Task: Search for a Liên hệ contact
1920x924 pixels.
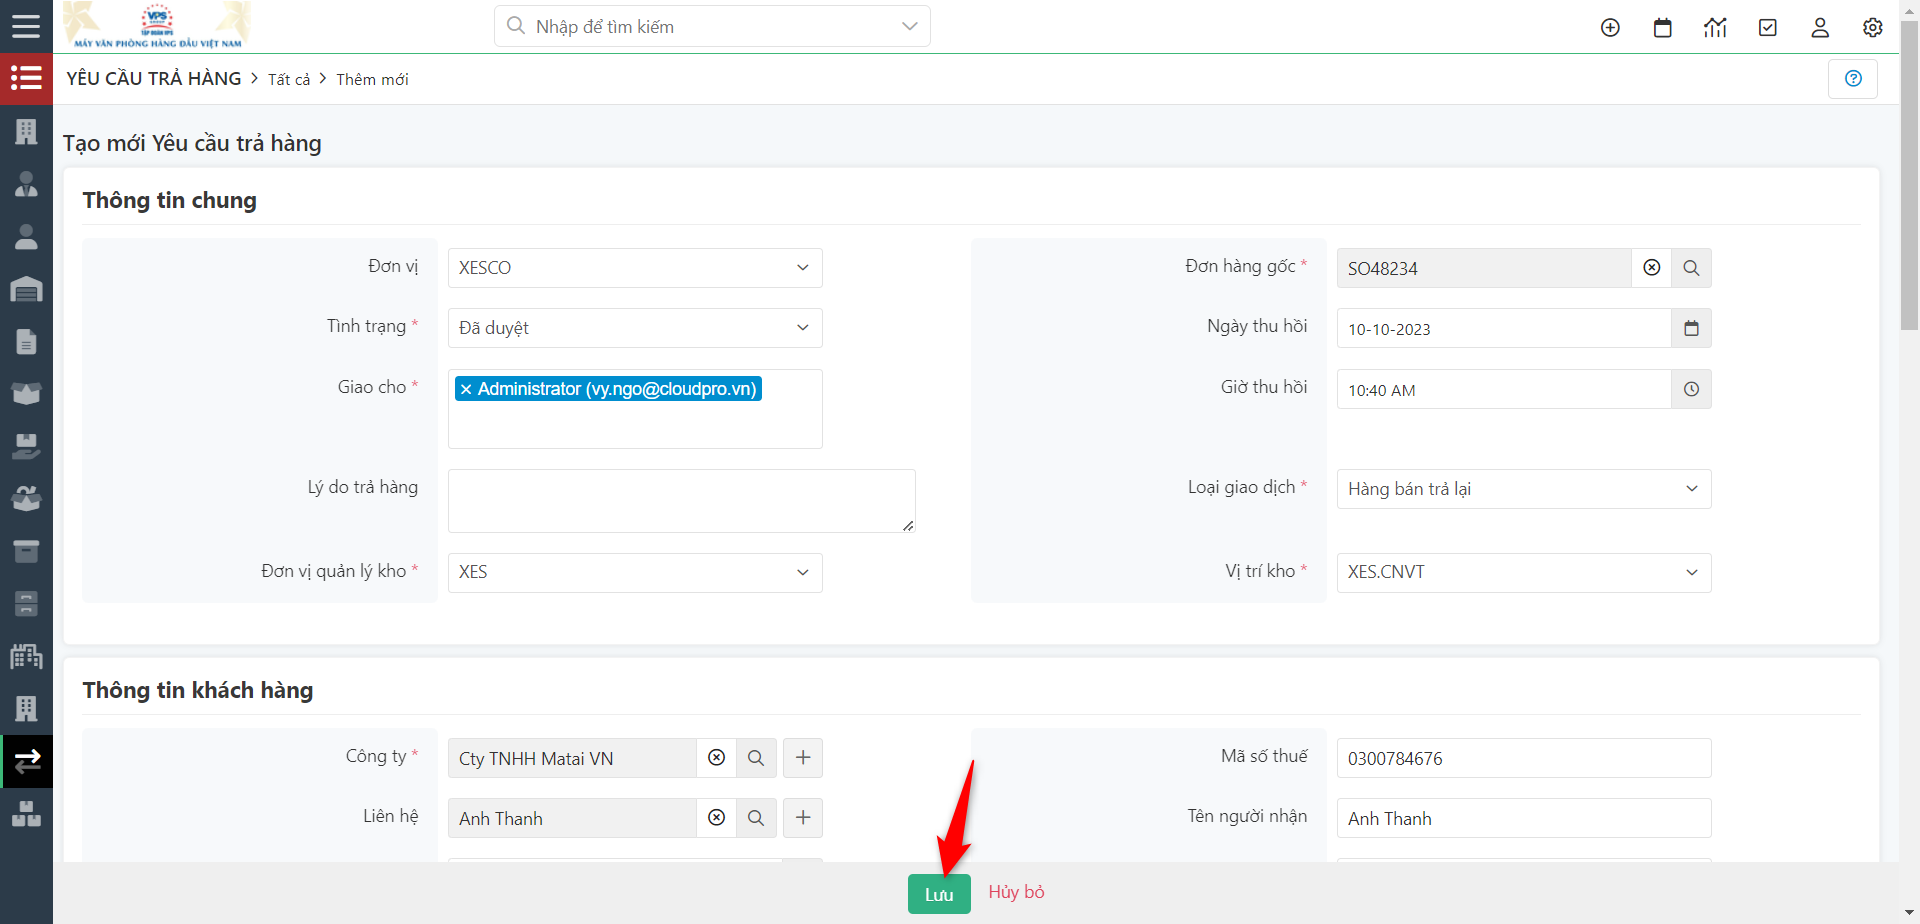Action: click(756, 818)
